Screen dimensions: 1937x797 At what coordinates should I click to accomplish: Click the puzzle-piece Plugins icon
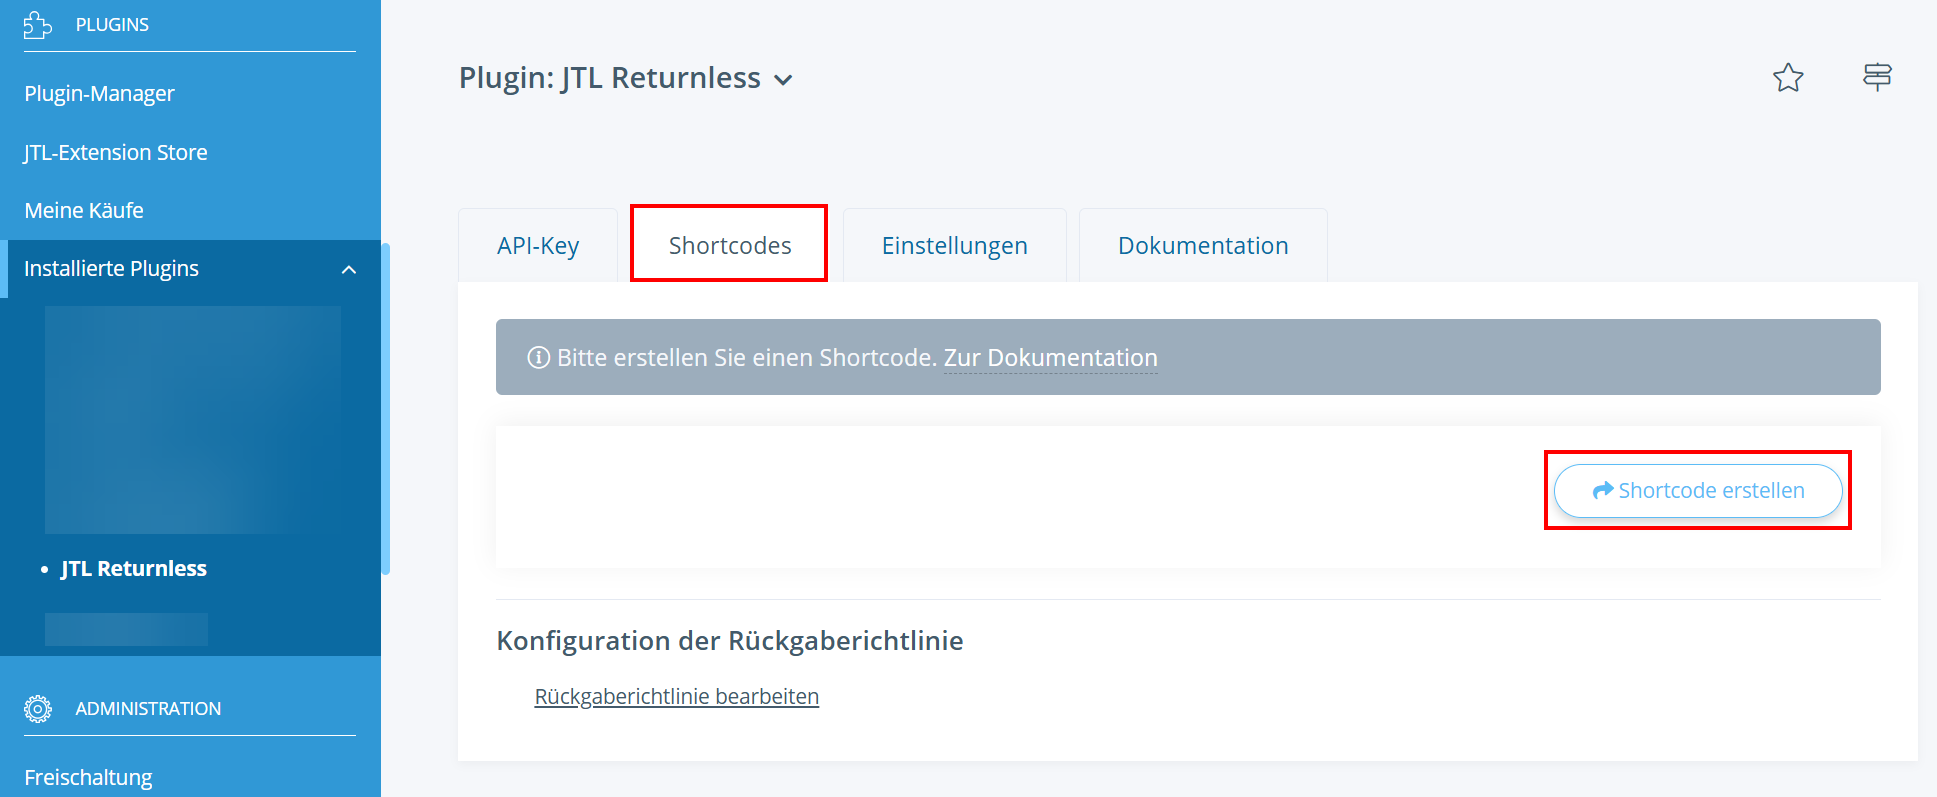[x=38, y=25]
